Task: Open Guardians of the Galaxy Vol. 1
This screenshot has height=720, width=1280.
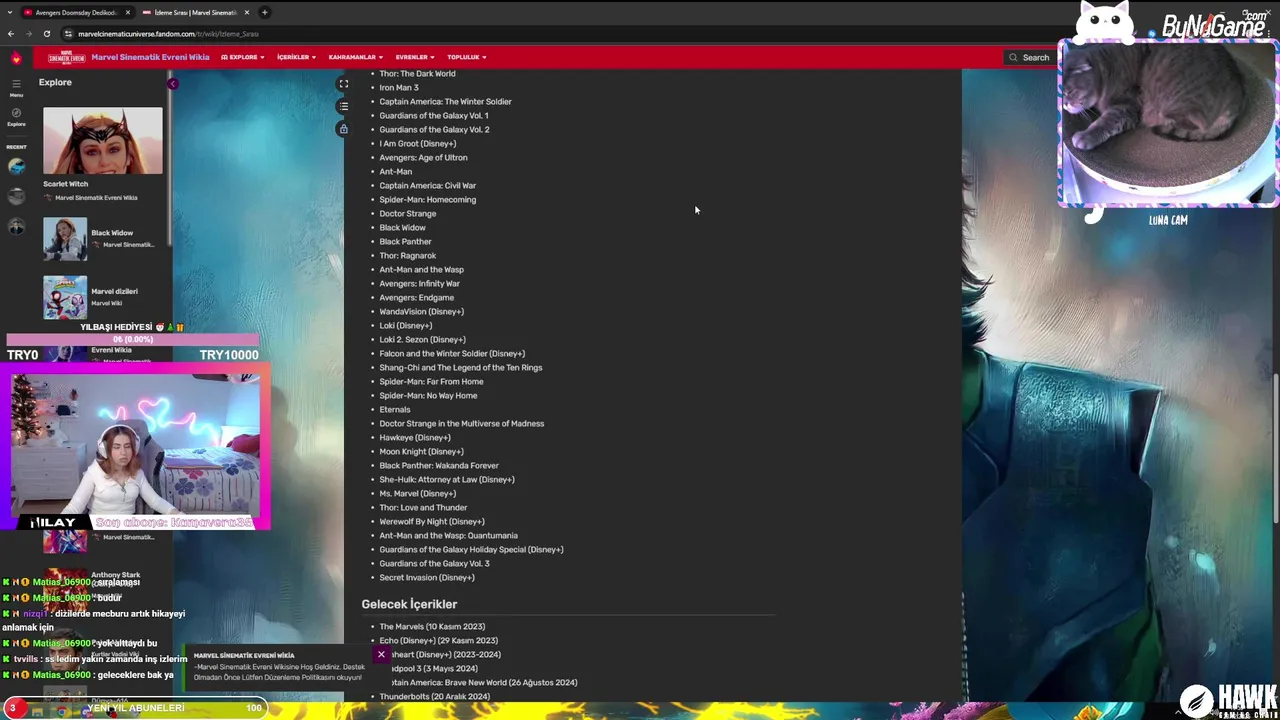Action: 434,115
